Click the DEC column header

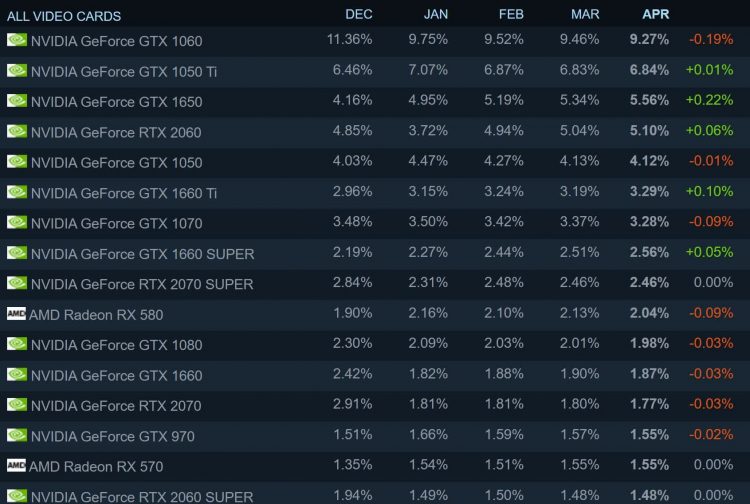click(359, 14)
